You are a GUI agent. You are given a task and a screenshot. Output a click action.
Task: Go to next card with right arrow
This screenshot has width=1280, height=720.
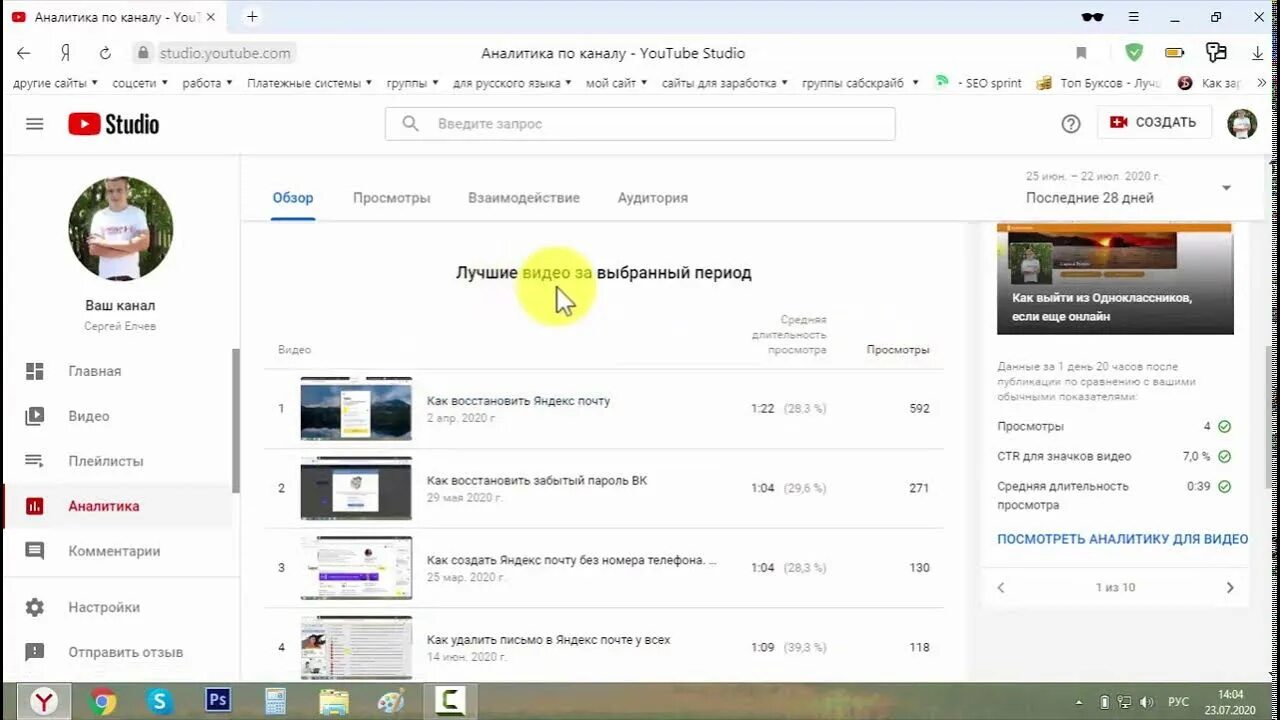tap(1230, 588)
